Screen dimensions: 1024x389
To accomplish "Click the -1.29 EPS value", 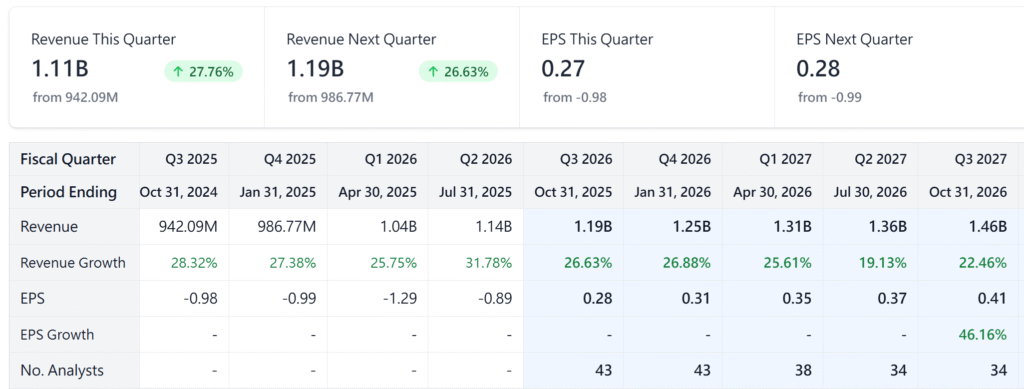I will (x=400, y=299).
